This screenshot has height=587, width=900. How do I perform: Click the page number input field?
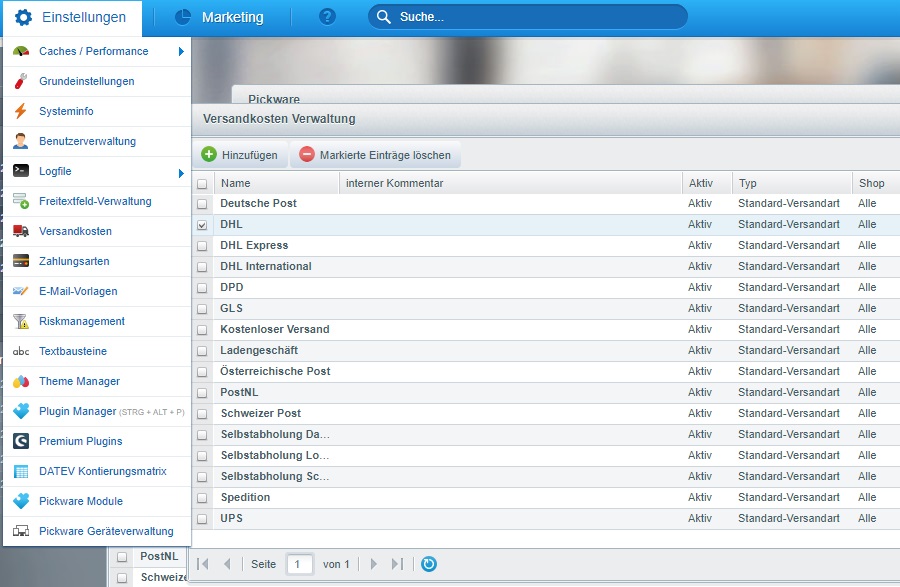(x=300, y=564)
